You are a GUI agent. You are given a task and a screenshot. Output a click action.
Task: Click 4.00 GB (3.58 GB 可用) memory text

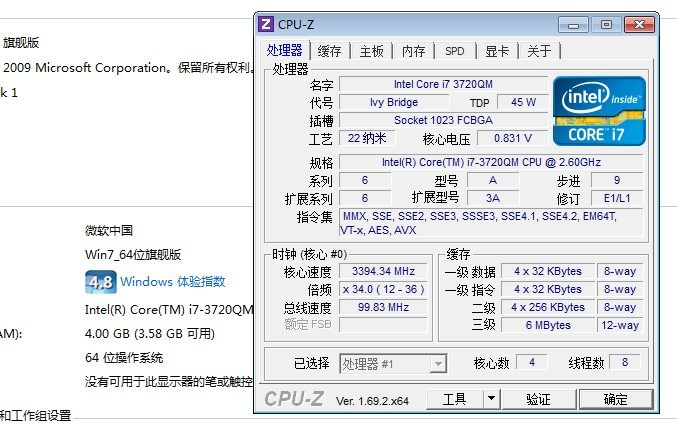coord(150,334)
